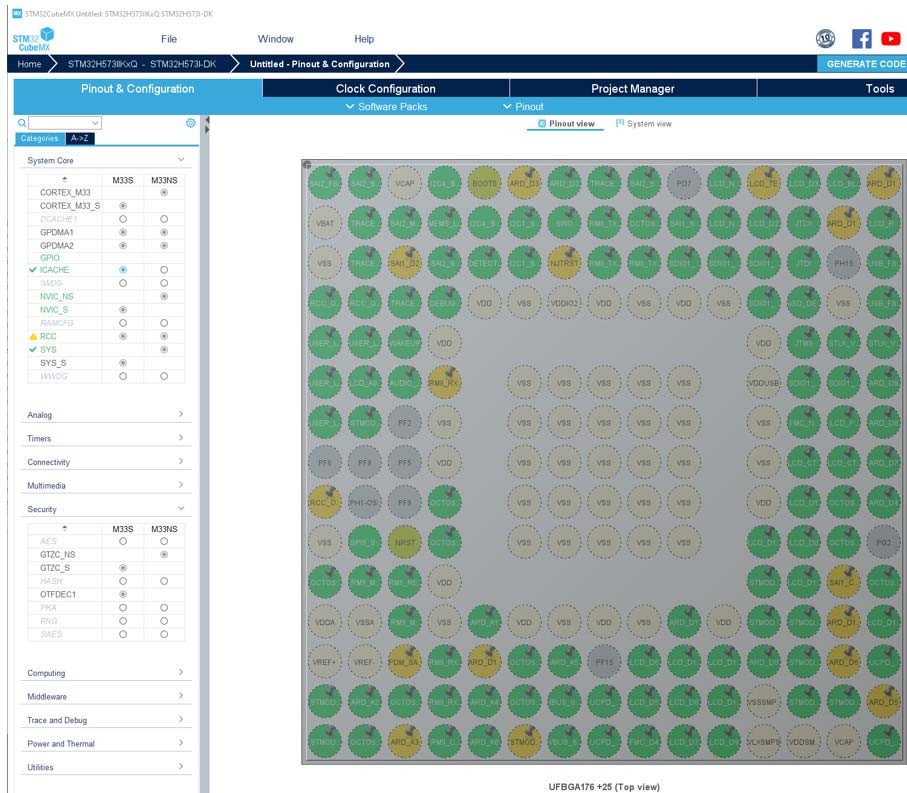Select the WAKEUP pin on the chip
Image resolution: width=907 pixels, height=793 pixels.
point(404,343)
